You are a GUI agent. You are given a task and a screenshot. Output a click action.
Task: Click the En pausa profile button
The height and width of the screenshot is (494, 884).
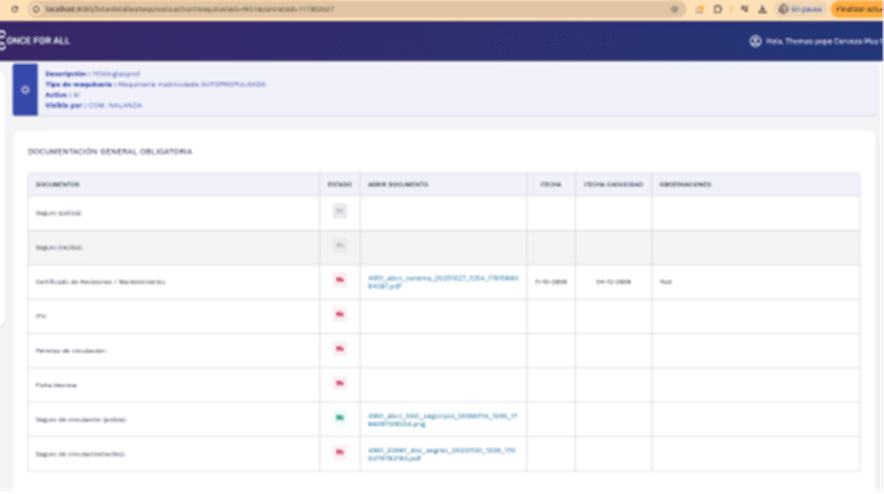pos(799,8)
